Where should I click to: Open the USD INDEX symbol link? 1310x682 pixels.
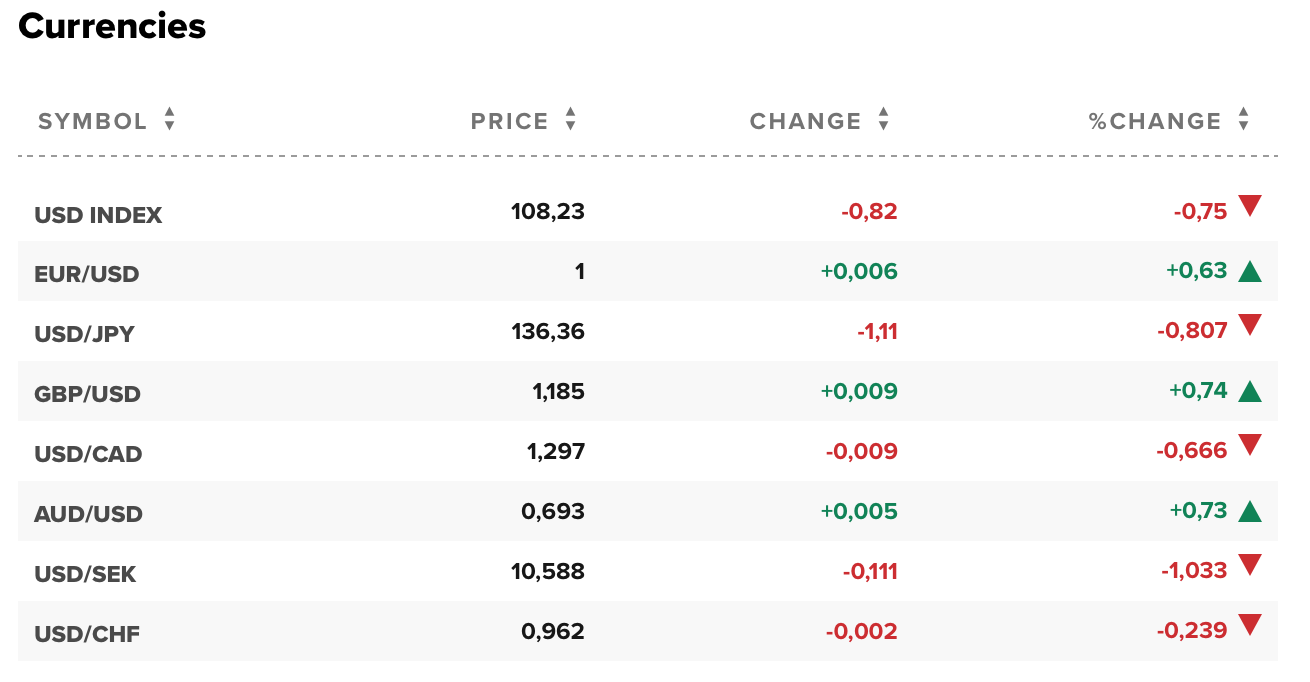pos(98,215)
